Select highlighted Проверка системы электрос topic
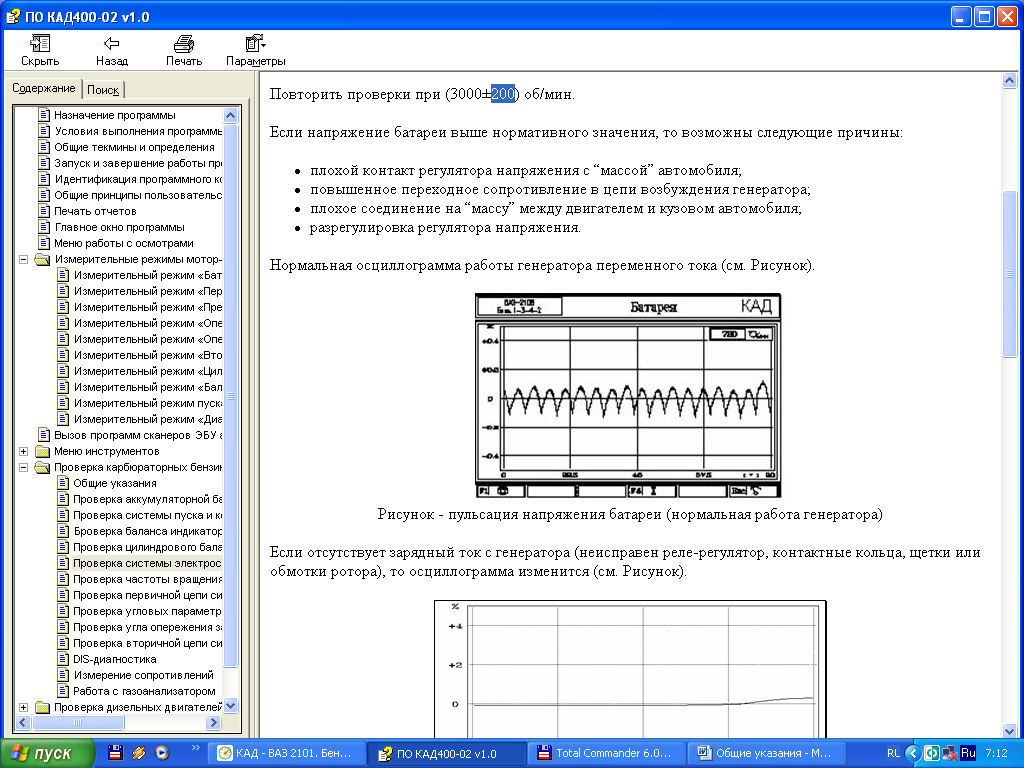The height and width of the screenshot is (768, 1024). tap(147, 563)
